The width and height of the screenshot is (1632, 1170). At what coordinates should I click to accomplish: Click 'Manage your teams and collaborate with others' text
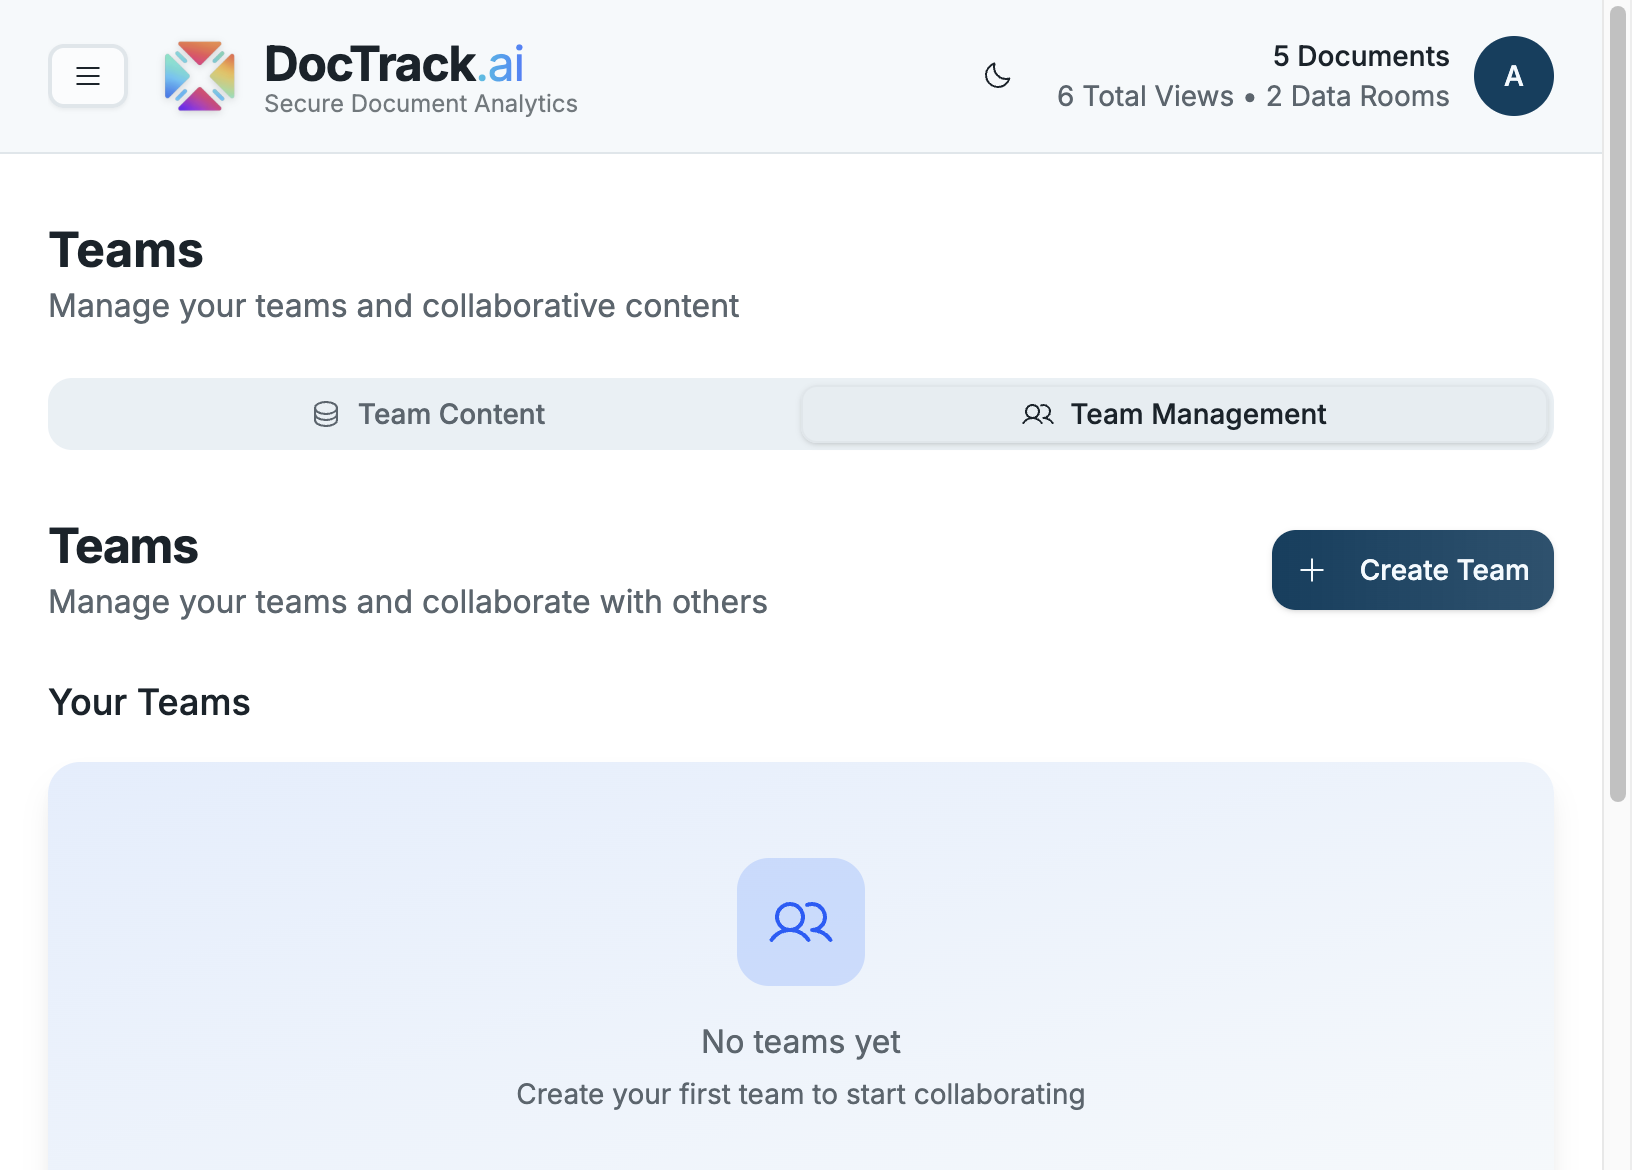pyautogui.click(x=408, y=602)
